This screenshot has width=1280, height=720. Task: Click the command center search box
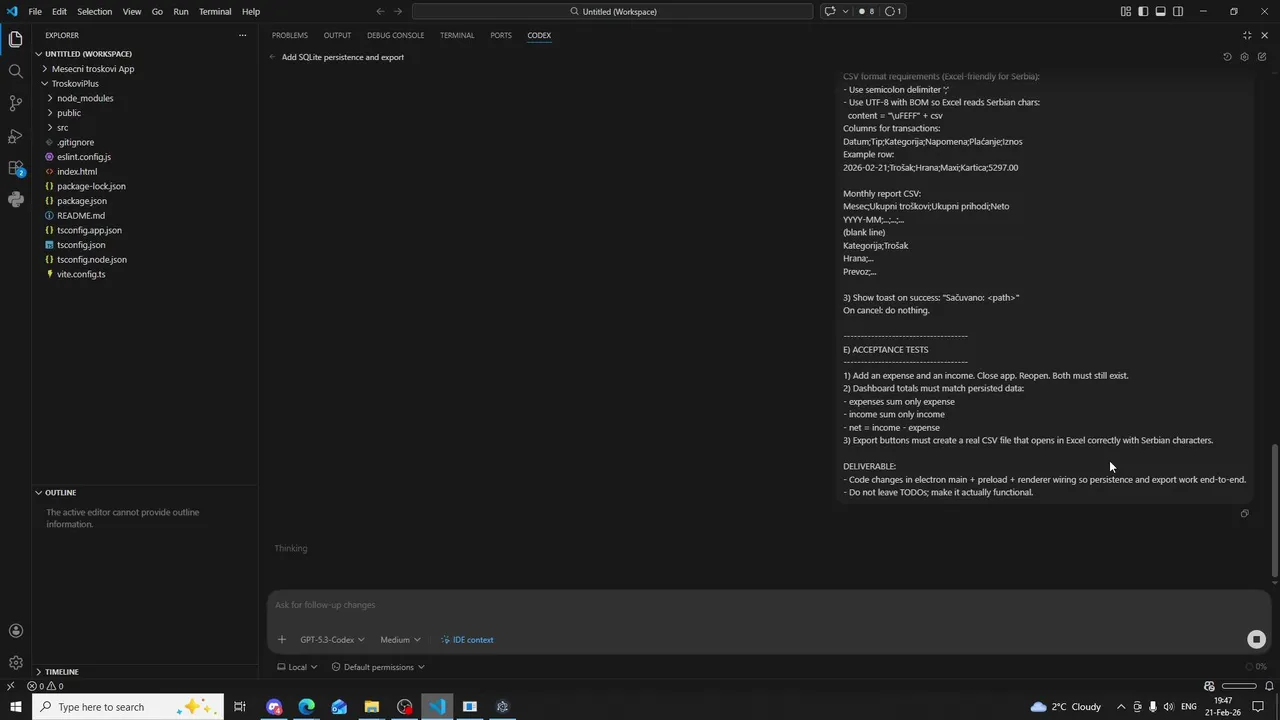coord(613,11)
